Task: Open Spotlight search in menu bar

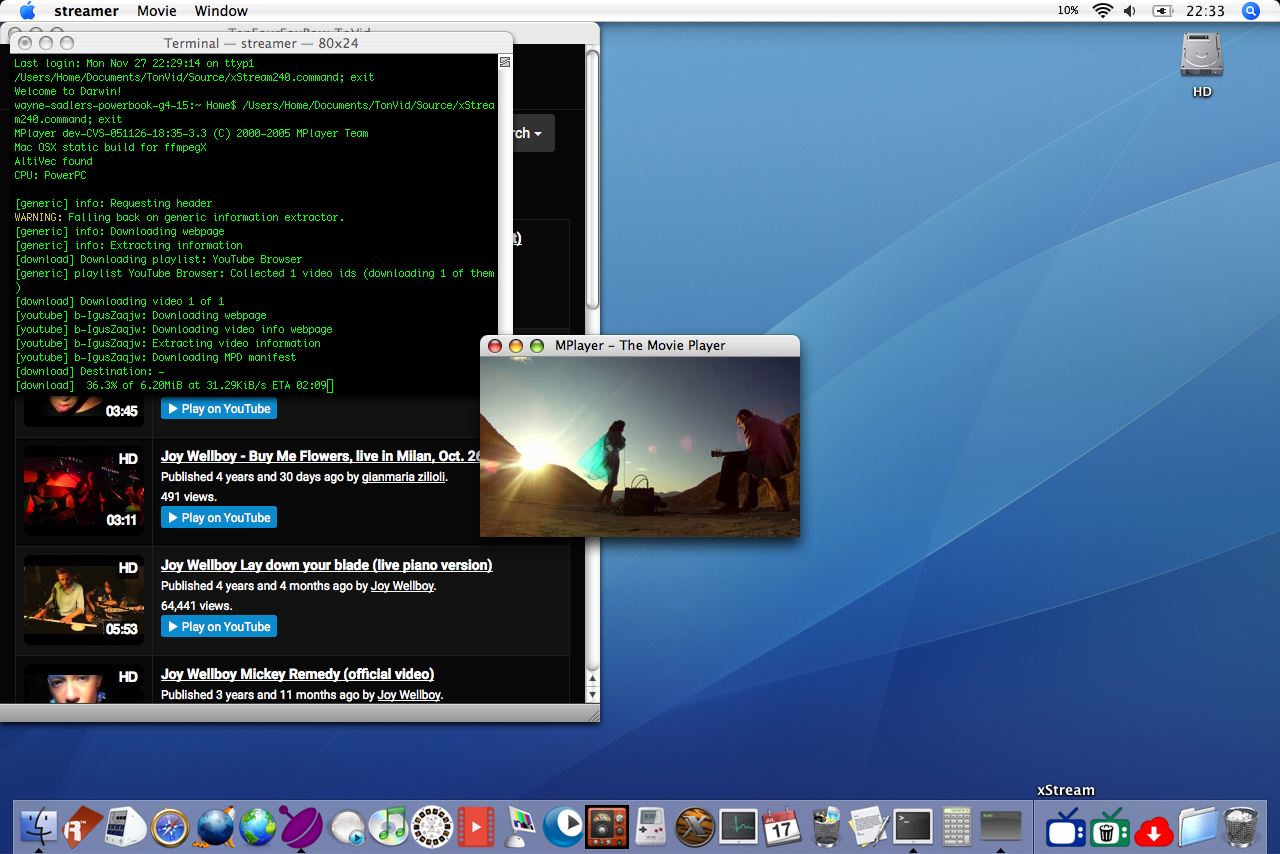Action: [x=1250, y=11]
